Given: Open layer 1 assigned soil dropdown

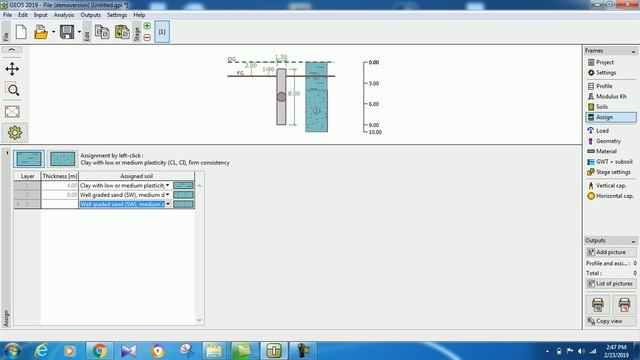Looking at the screenshot, I should click(167, 185).
